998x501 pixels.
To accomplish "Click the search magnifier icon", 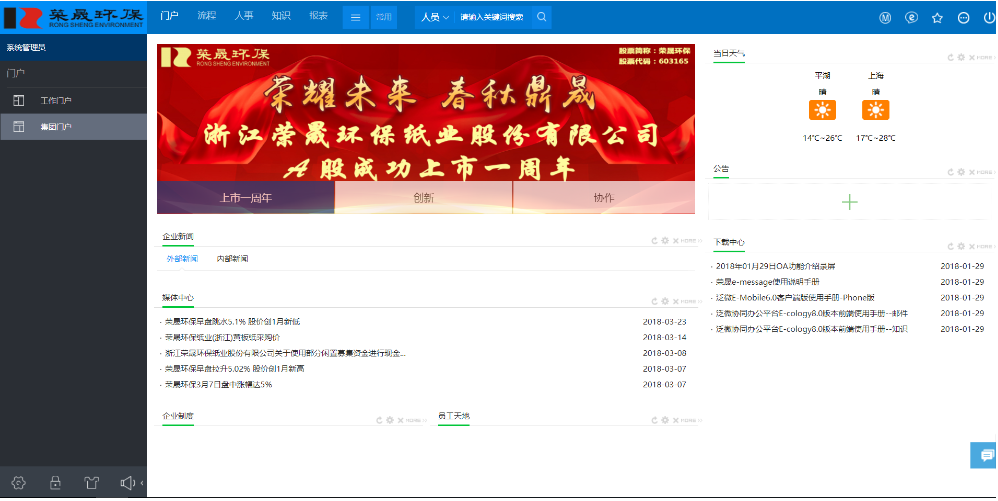I will click(x=542, y=17).
